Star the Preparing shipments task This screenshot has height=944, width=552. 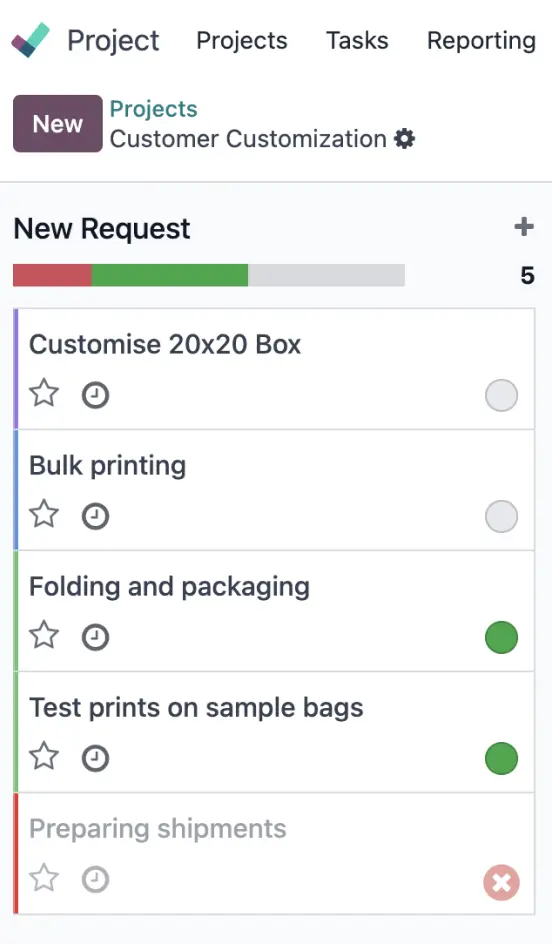[45, 878]
